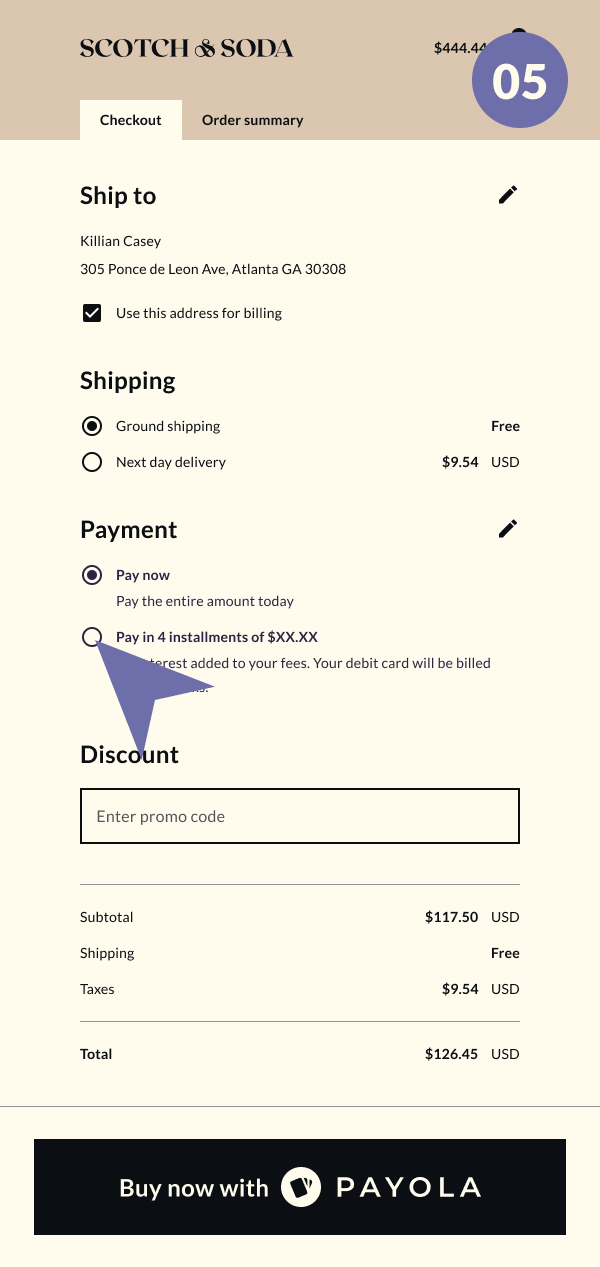Screen dimensions: 600x1267
Task: Choose Pay in 4 installments option
Action: click(91, 636)
